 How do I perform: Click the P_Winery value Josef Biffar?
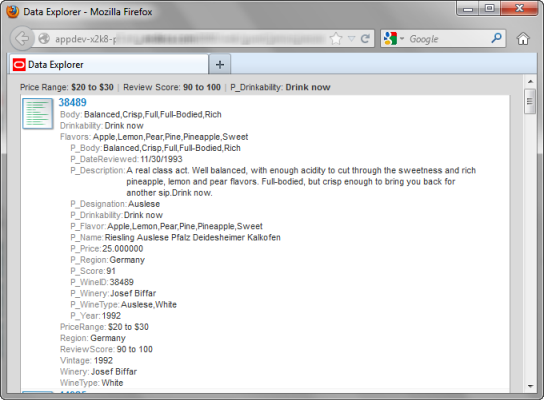[133, 293]
